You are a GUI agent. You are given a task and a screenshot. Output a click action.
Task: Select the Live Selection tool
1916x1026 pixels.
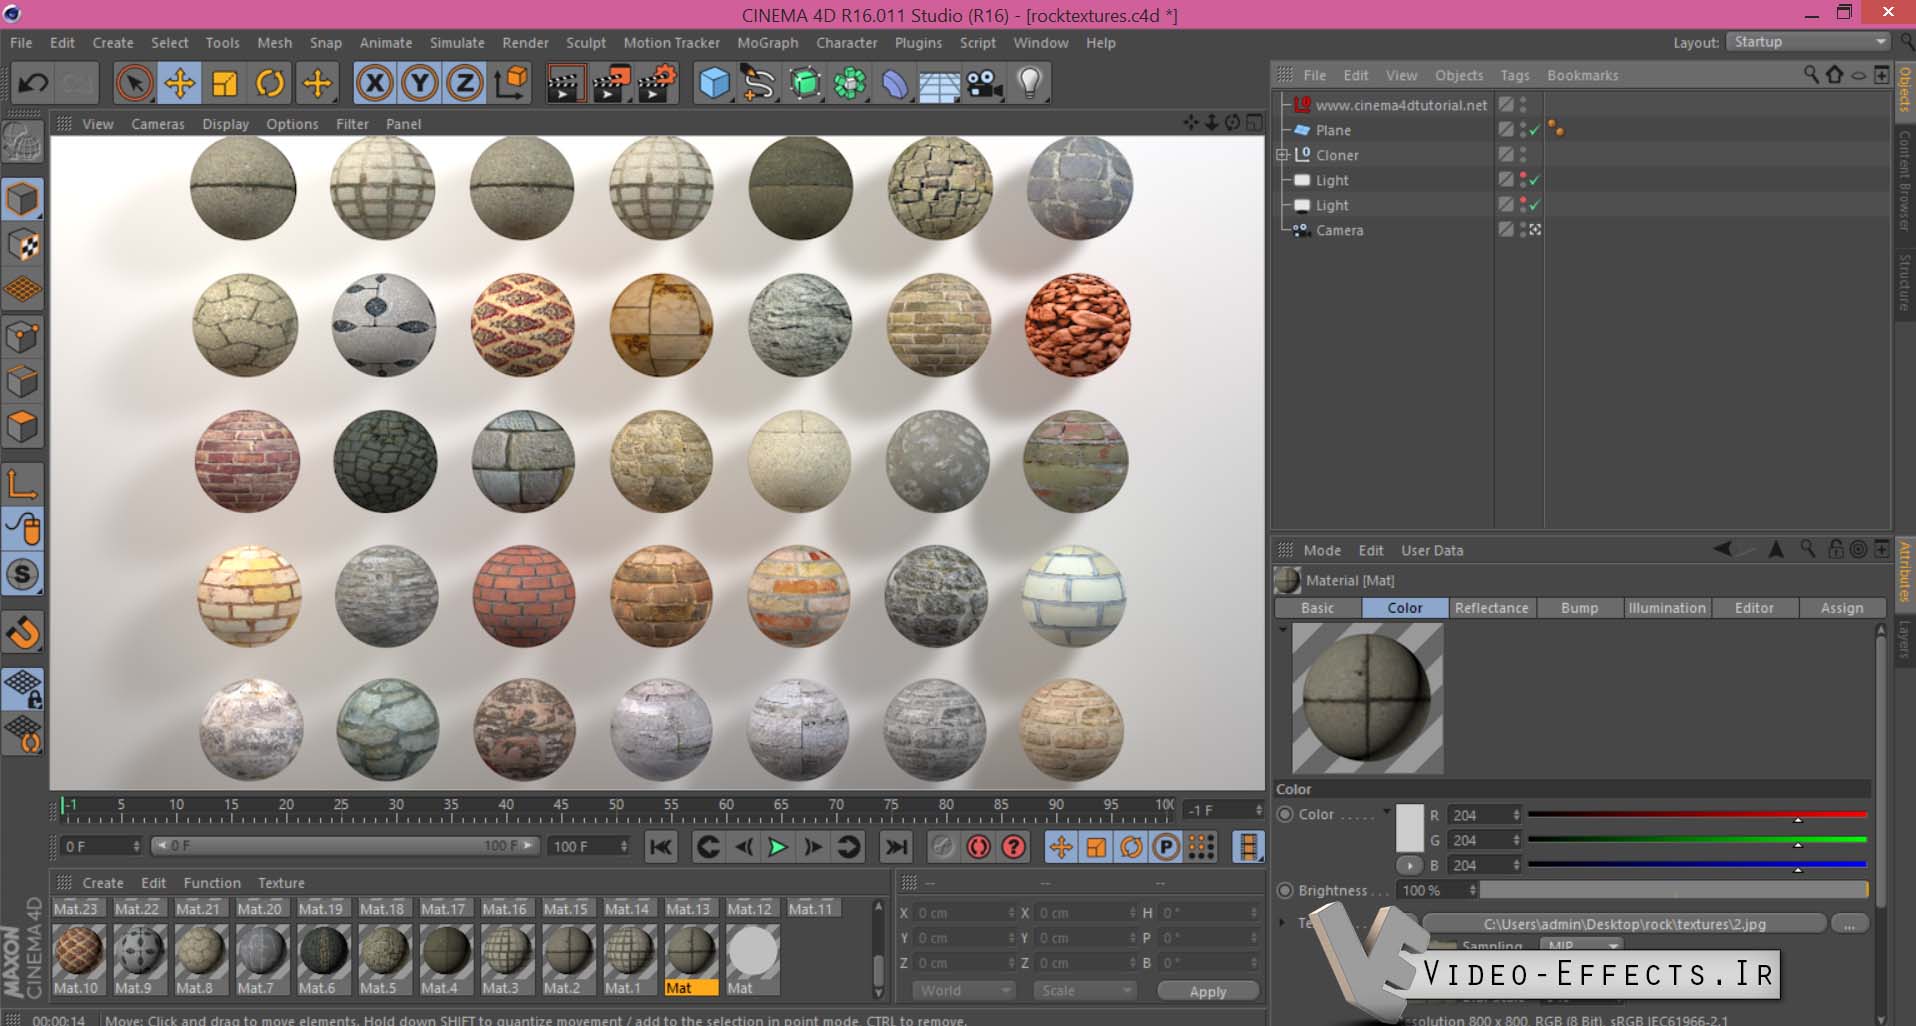(134, 83)
